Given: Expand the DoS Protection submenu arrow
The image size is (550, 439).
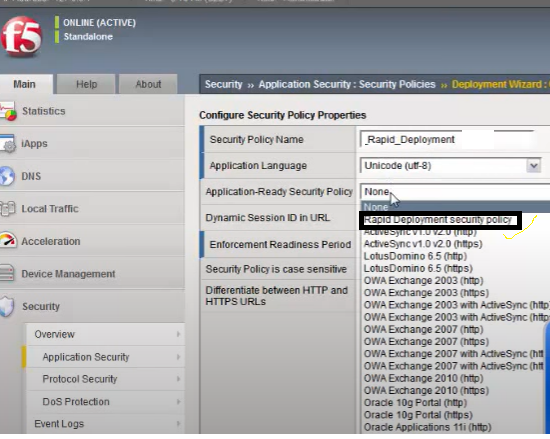Looking at the screenshot, I should point(178,401).
